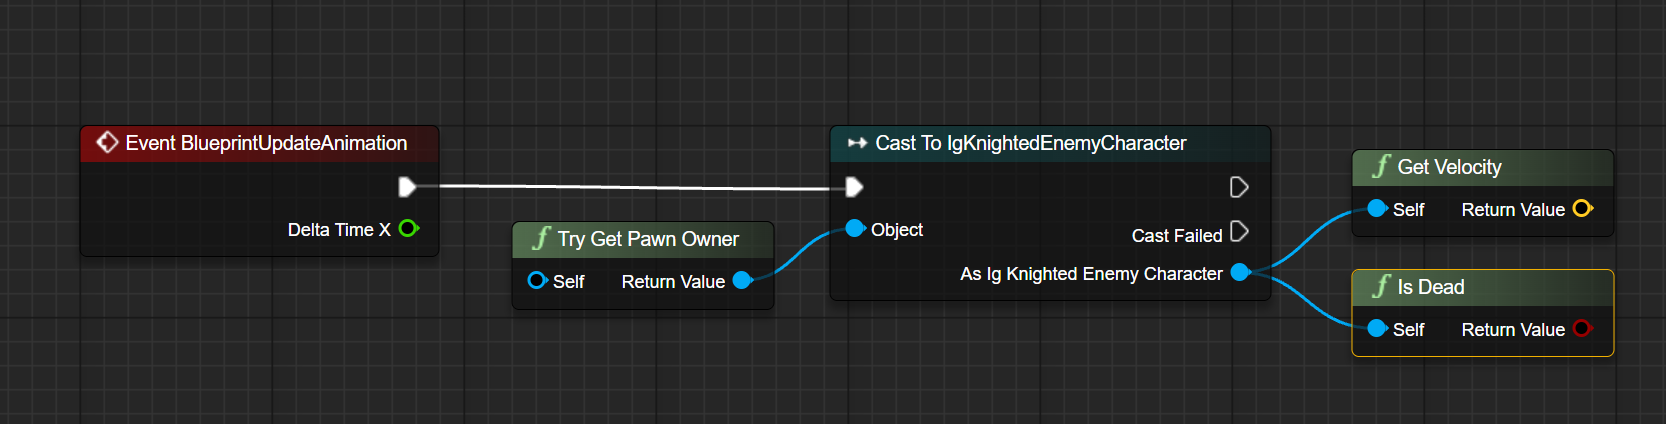Select the Try Get Pawn Owner node header

pyautogui.click(x=643, y=239)
